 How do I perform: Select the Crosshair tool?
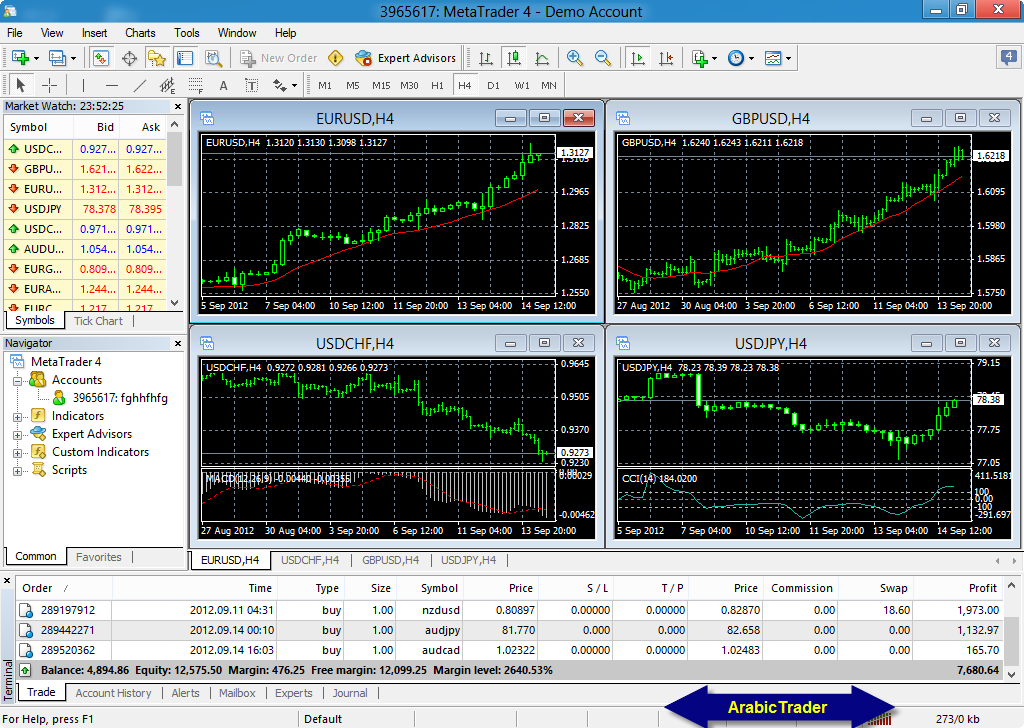tap(49, 85)
